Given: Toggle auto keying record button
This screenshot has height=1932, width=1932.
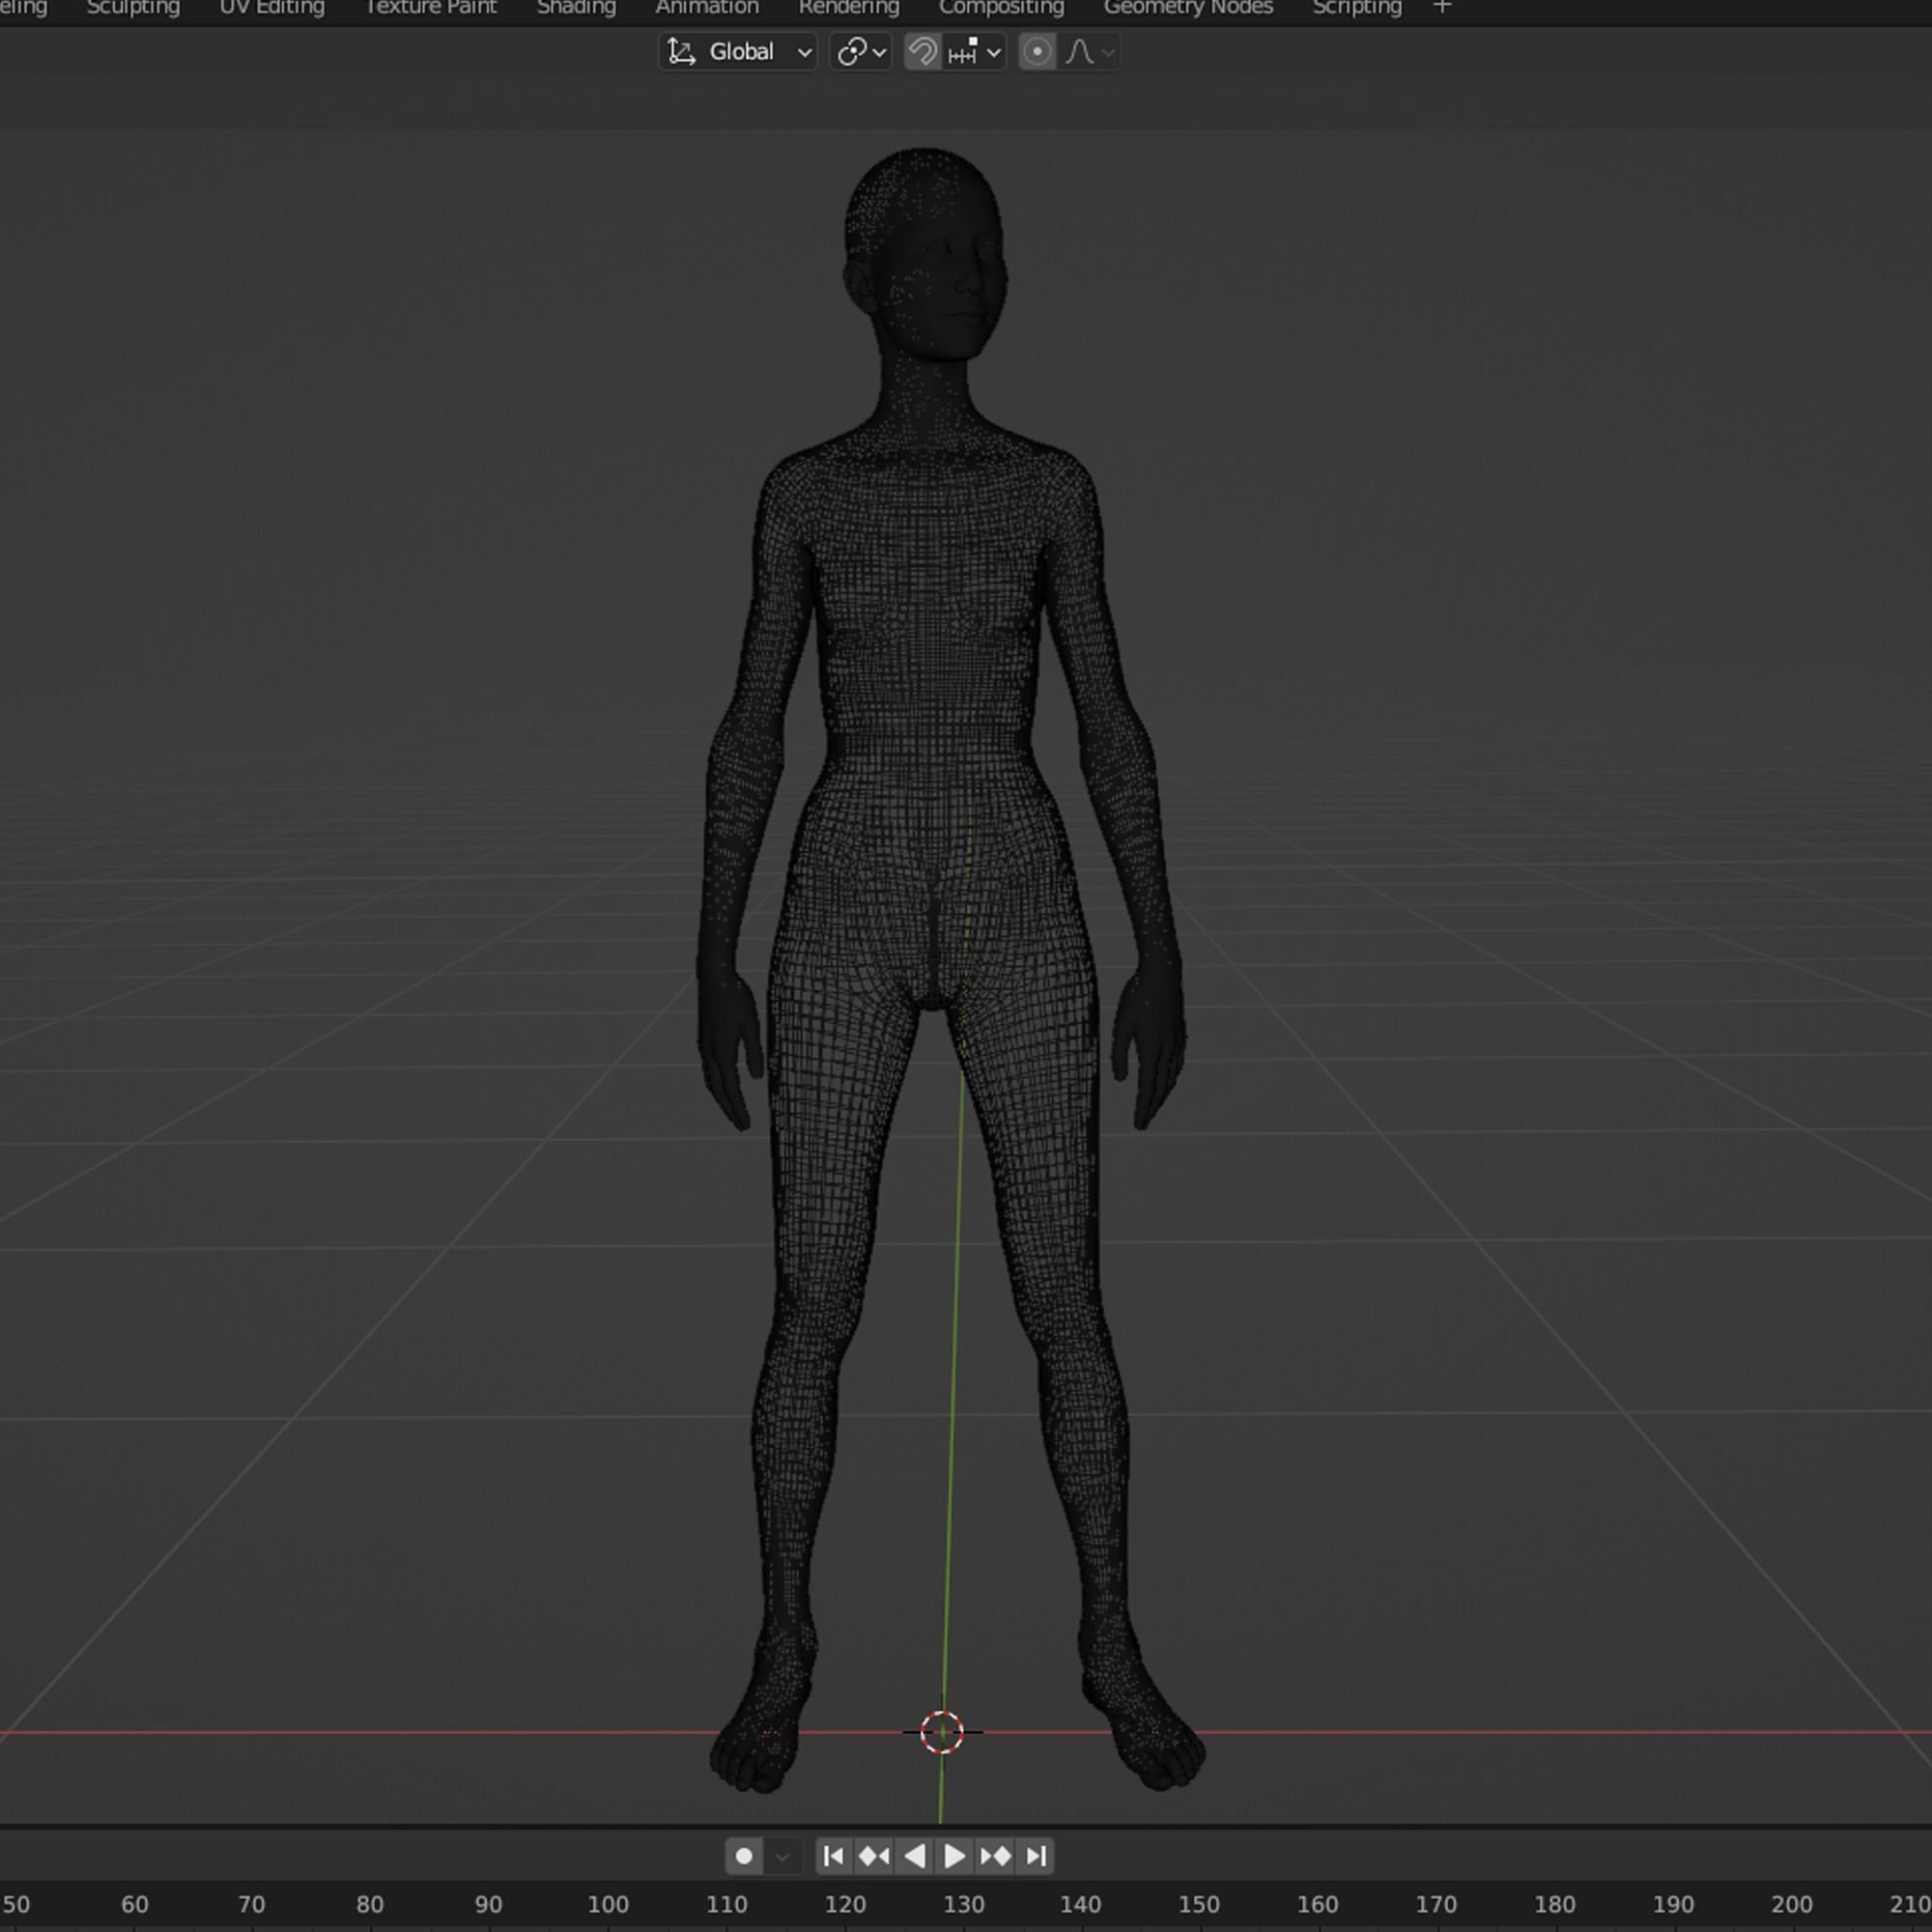Looking at the screenshot, I should click(743, 1856).
